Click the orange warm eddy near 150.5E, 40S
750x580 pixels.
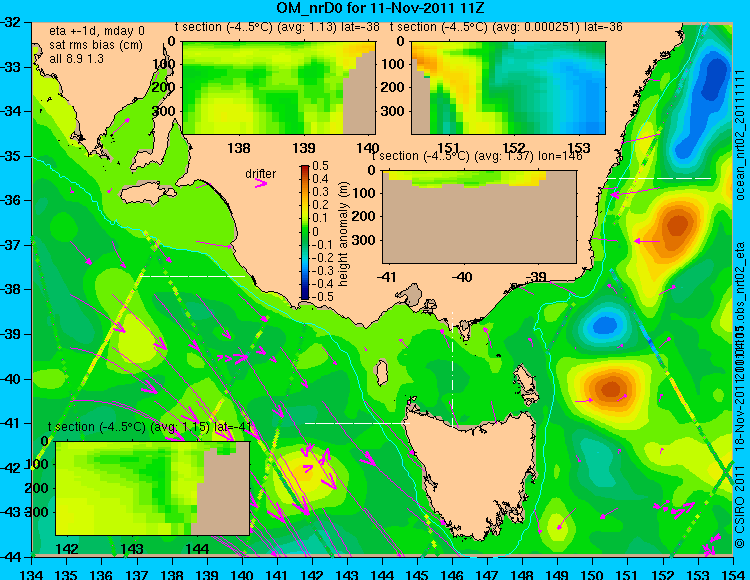610,388
